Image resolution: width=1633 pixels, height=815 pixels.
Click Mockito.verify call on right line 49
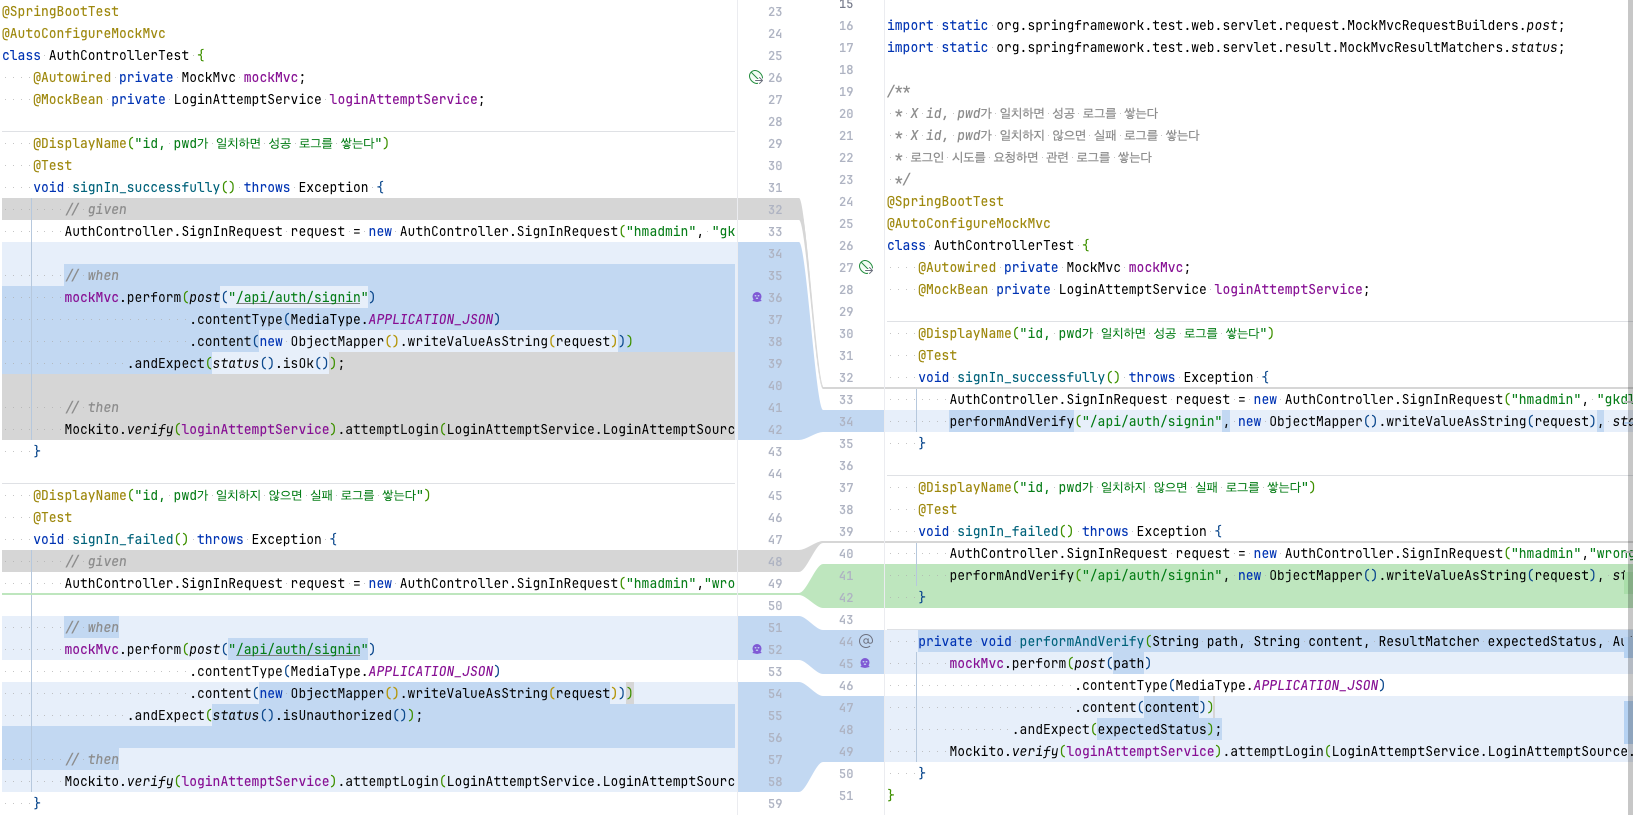pyautogui.click(x=1004, y=751)
